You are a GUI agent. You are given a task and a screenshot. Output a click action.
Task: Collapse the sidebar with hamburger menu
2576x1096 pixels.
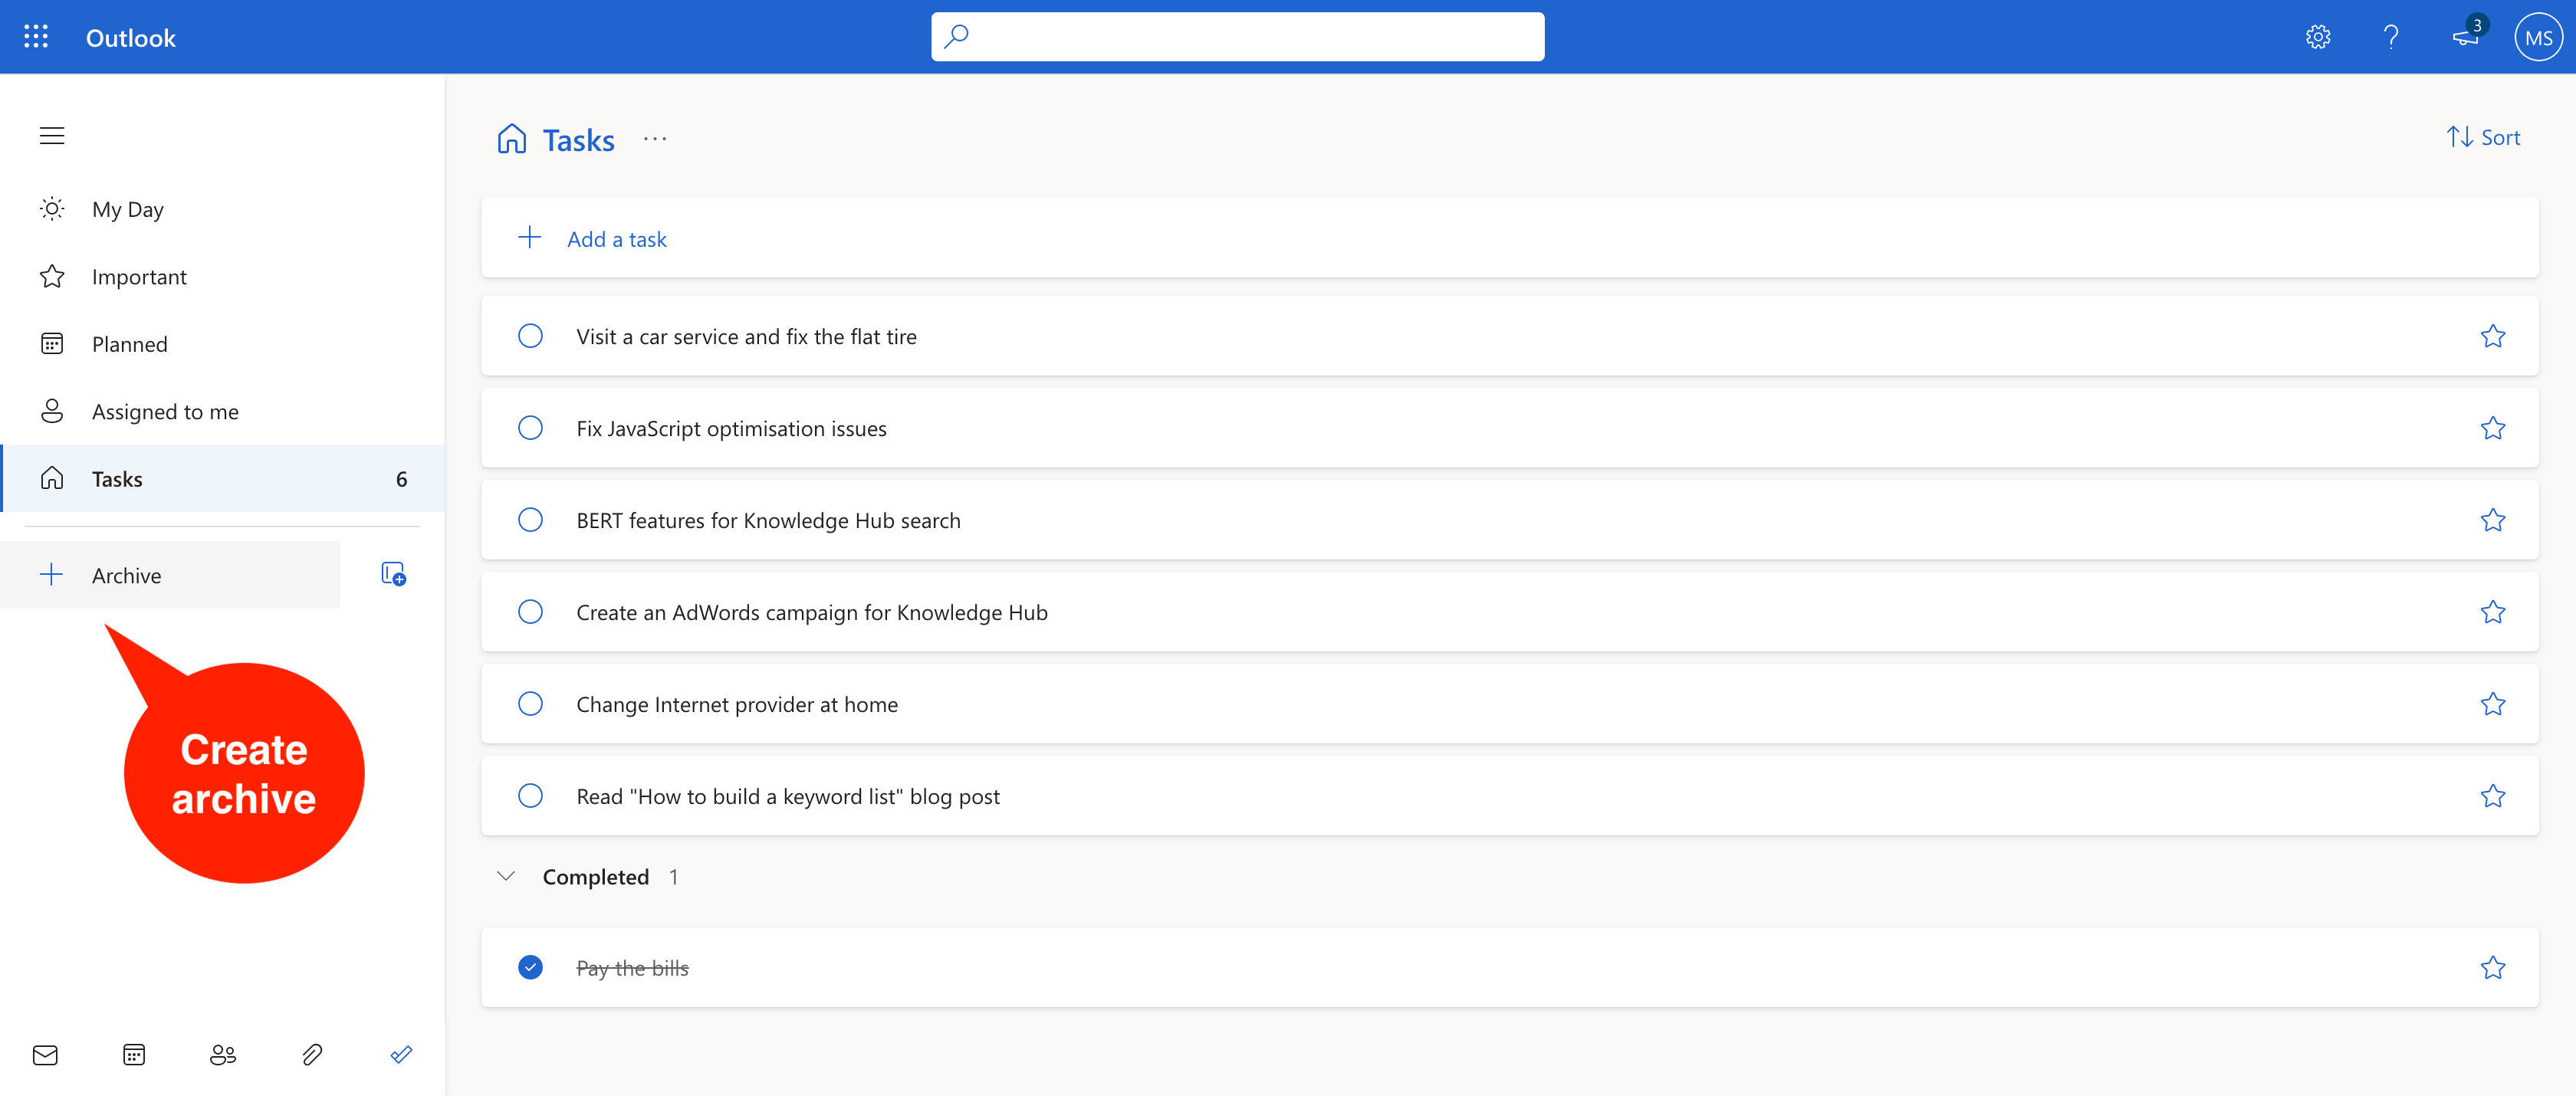pyautogui.click(x=52, y=135)
